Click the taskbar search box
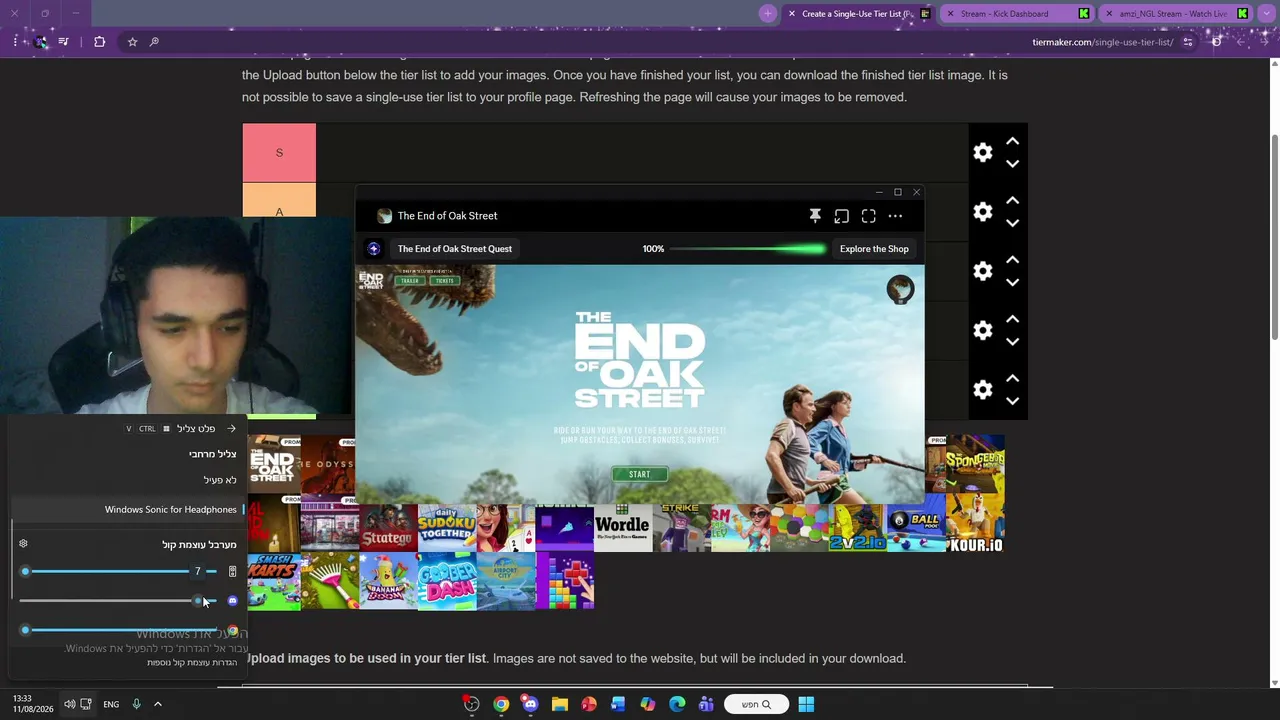The image size is (1280, 720). (x=756, y=704)
